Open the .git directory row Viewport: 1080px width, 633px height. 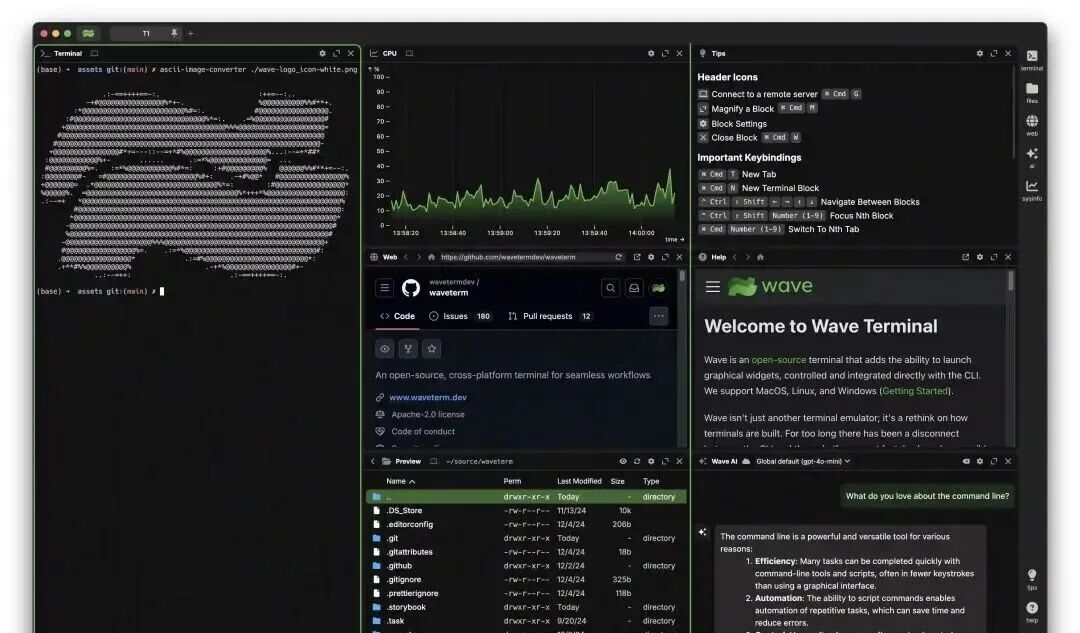(526, 538)
